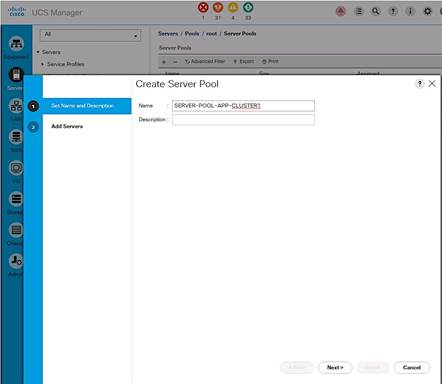Image resolution: width=442 pixels, height=384 pixels.
Task: Click the info icon in header
Action: point(410,11)
